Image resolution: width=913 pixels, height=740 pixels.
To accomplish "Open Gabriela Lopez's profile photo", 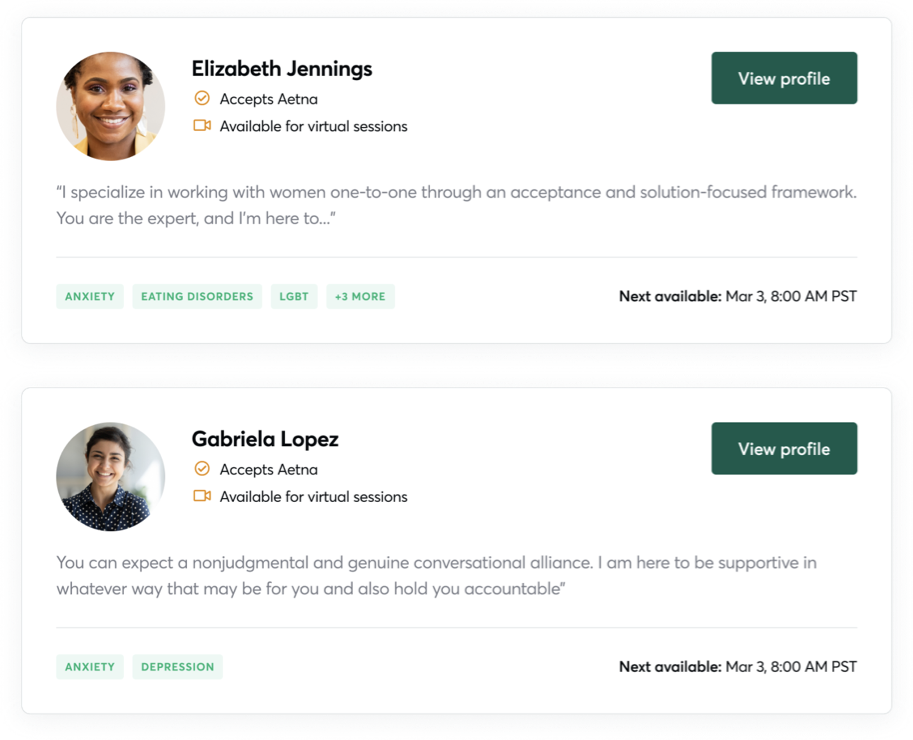I will point(111,477).
